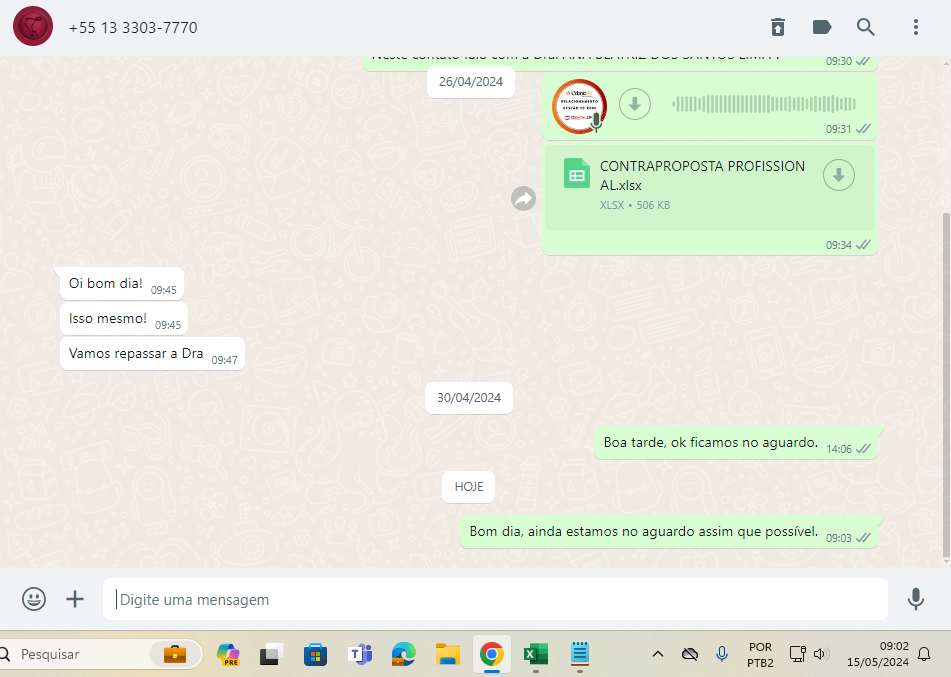Open the contact profile picture

(x=33, y=27)
